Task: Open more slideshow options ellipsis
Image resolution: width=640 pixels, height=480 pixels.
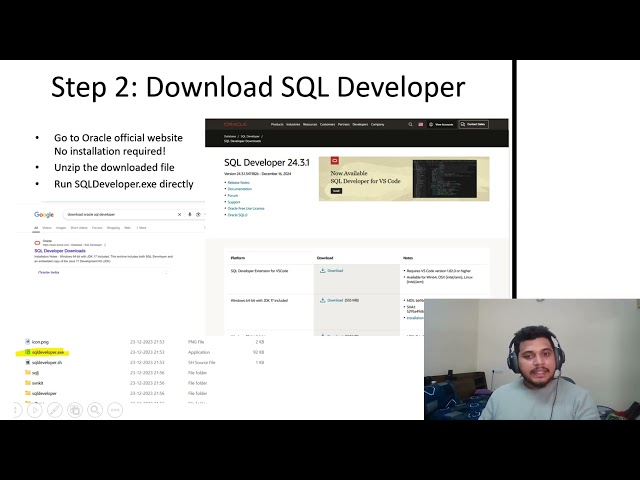Action: click(115, 409)
